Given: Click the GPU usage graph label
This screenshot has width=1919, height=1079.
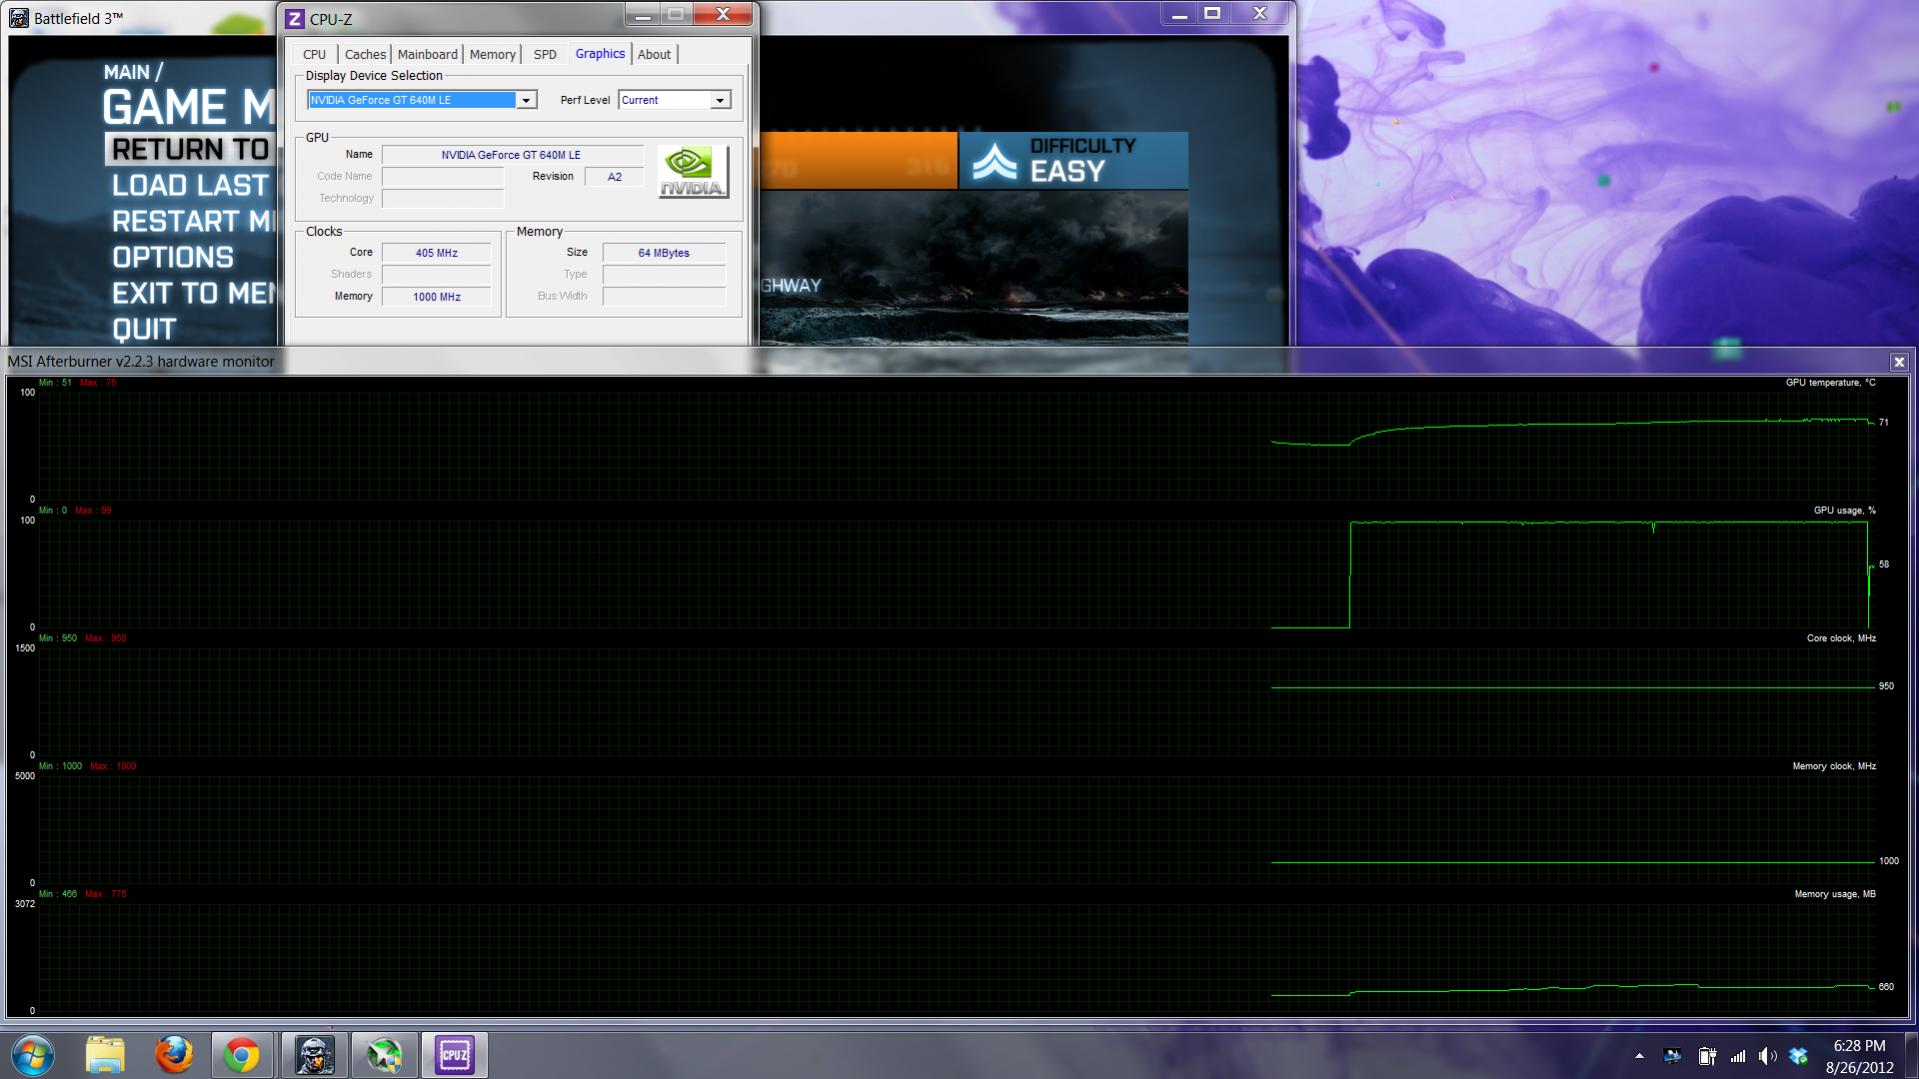Looking at the screenshot, I should tap(1844, 511).
